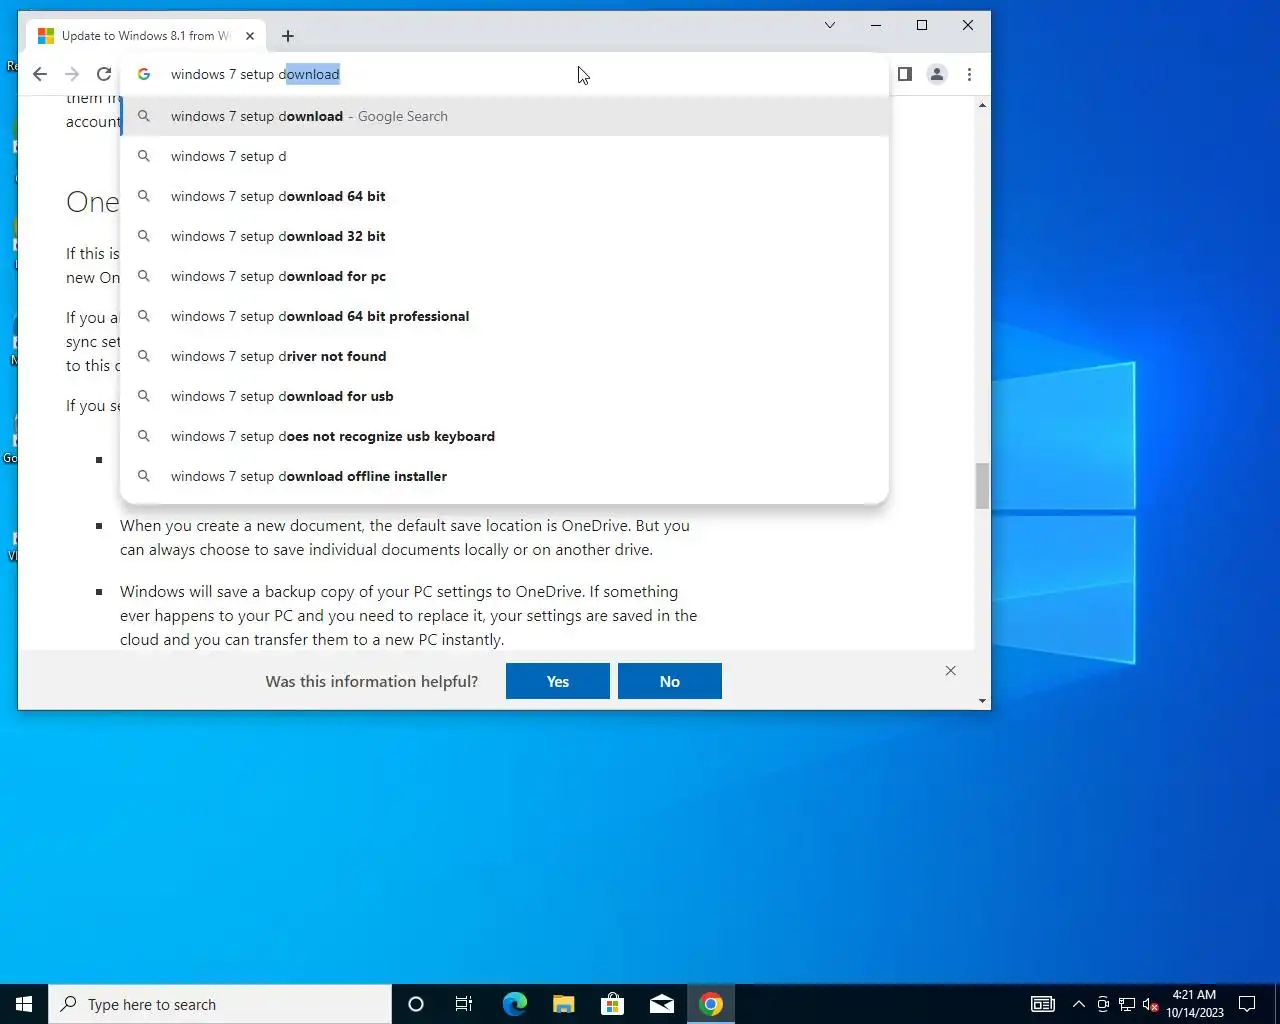
Task: Select suggestion 'does not recognize usb keyboard'
Action: [x=504, y=436]
